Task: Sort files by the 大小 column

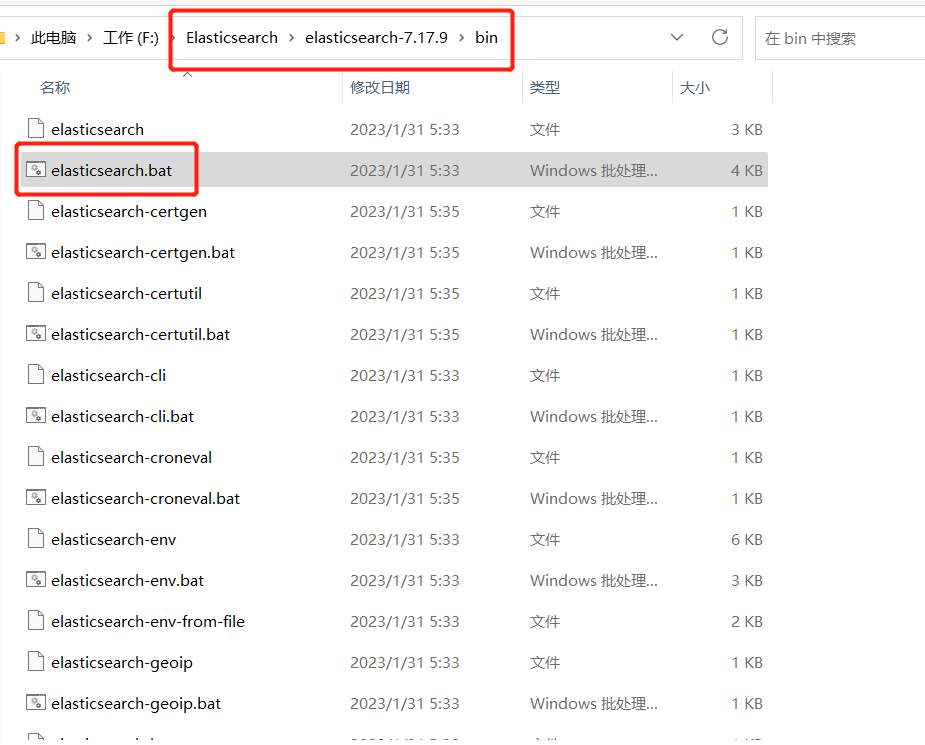Action: (x=694, y=87)
